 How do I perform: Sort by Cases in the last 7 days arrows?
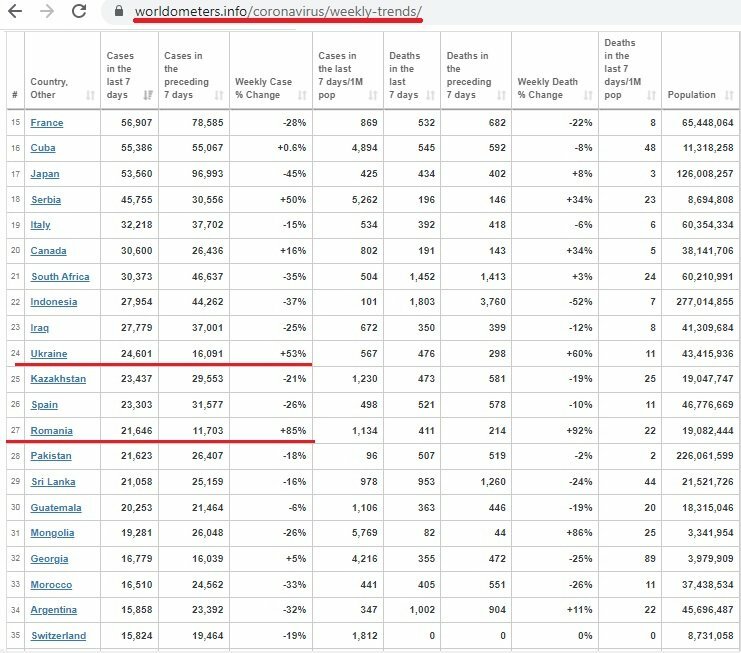tap(148, 95)
